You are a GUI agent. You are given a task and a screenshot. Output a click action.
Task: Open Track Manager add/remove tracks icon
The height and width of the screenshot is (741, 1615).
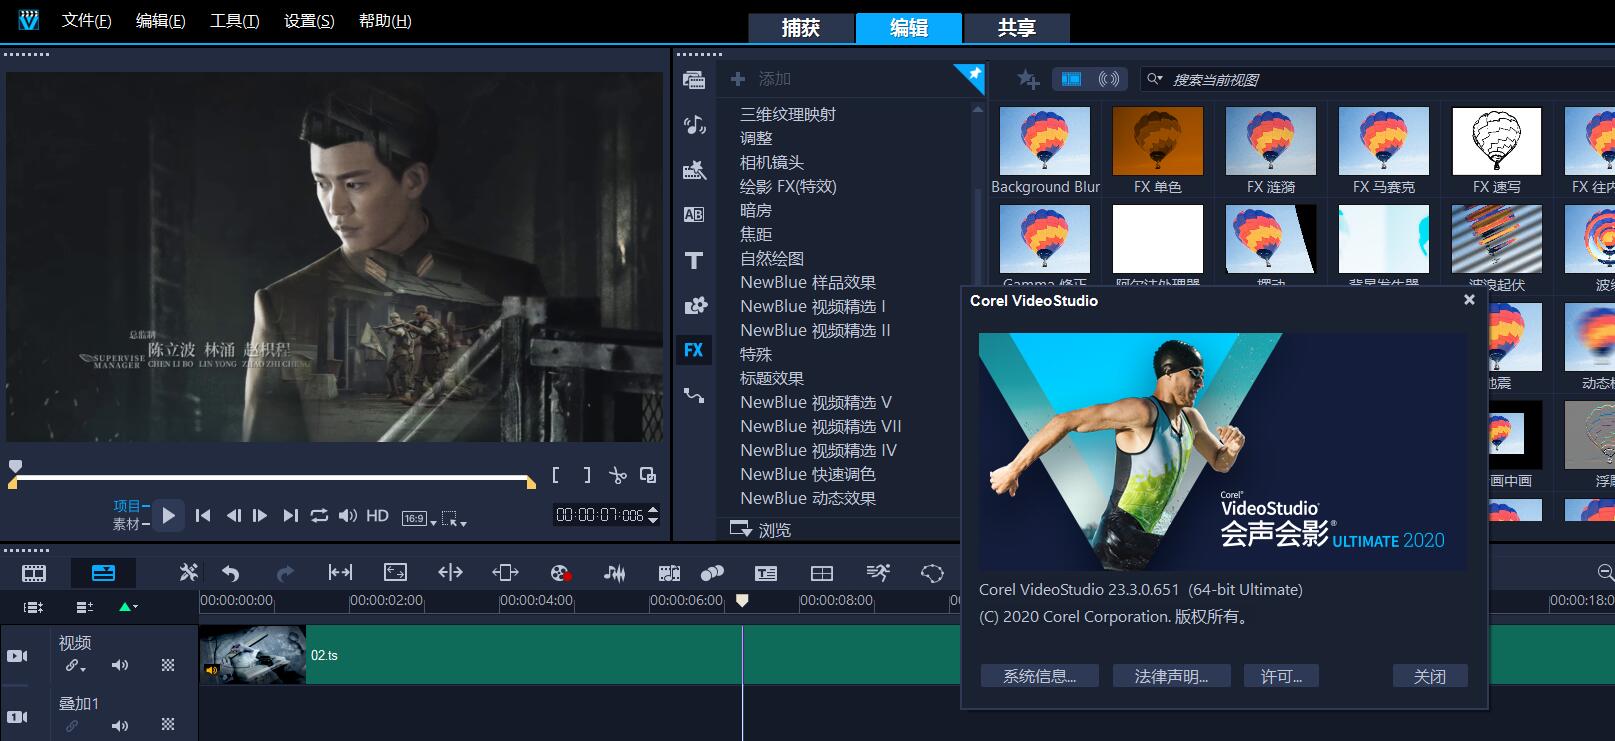tap(85, 607)
